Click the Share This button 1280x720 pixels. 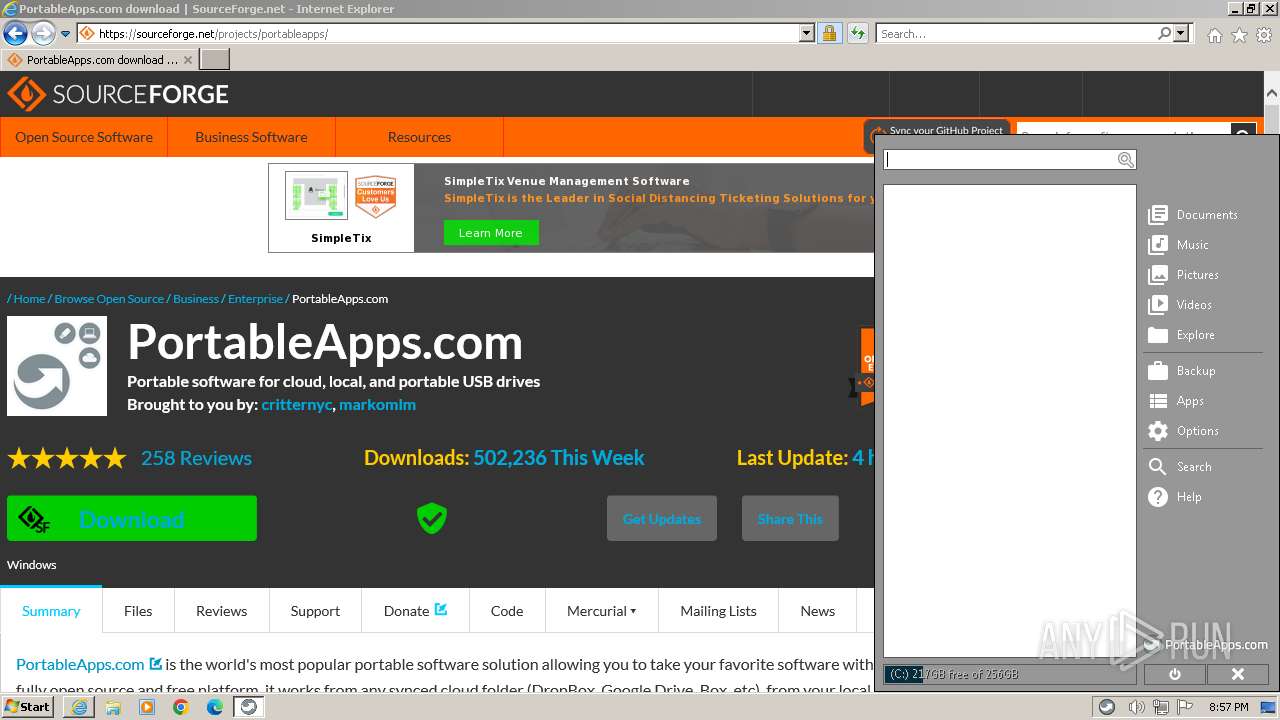(x=790, y=518)
